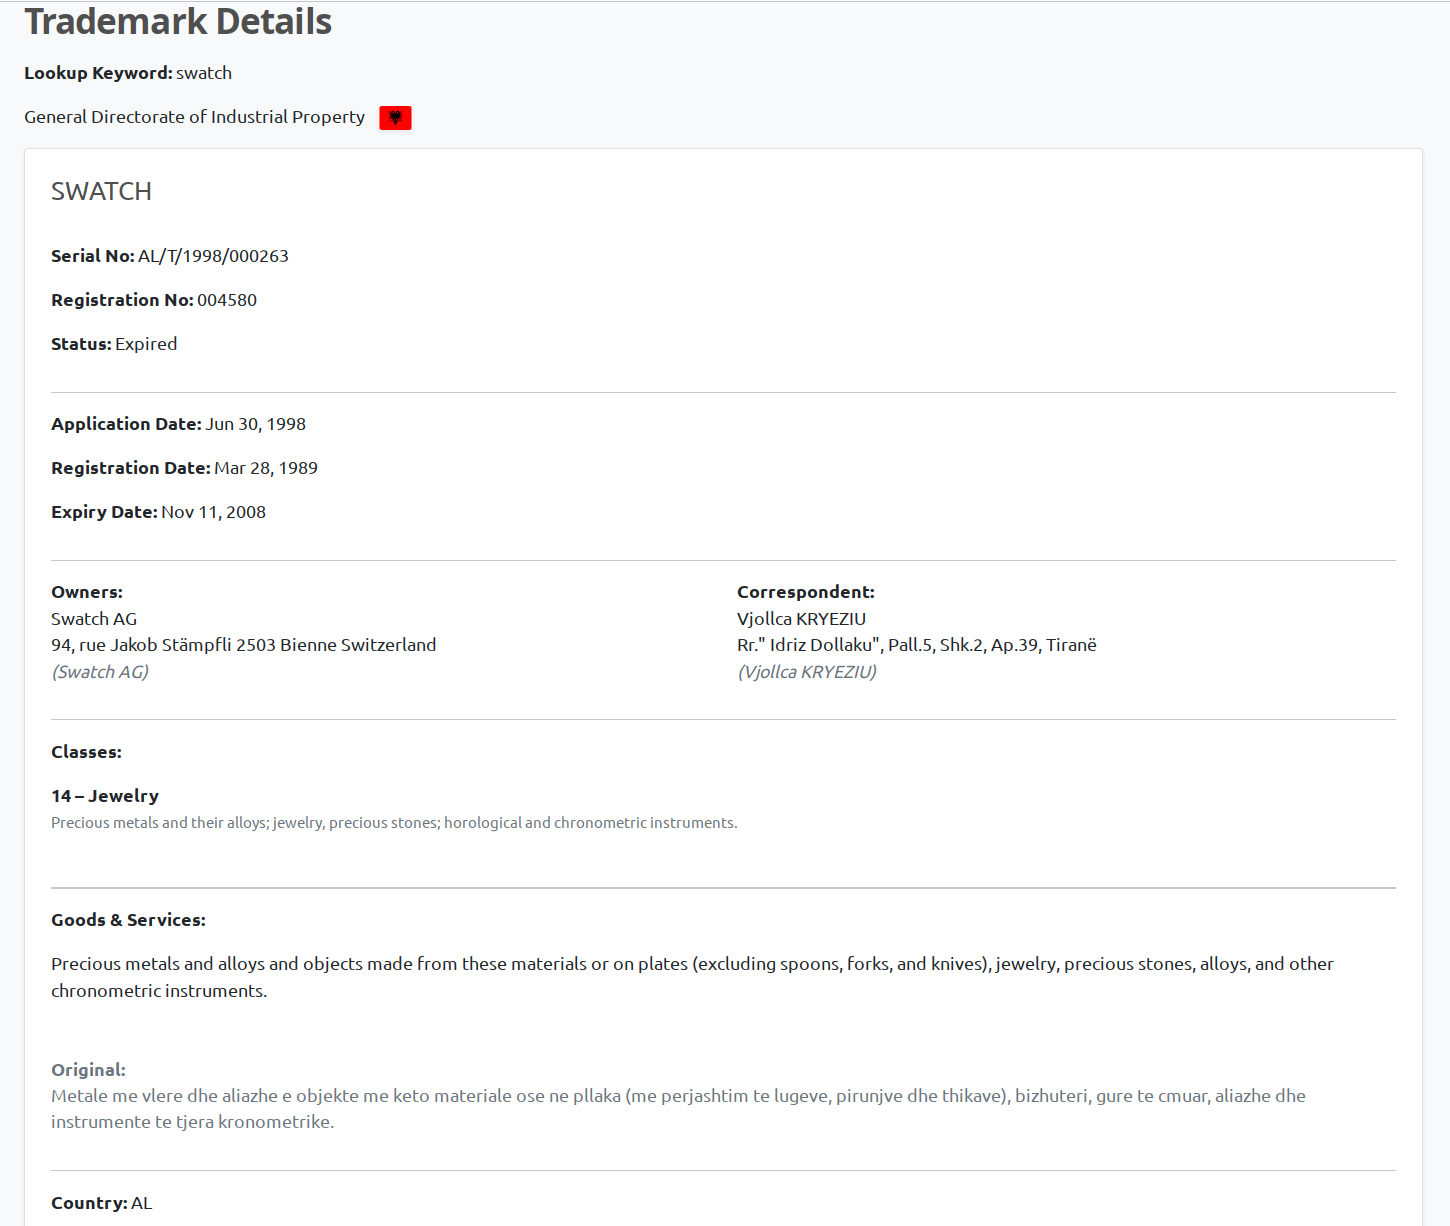This screenshot has width=1450, height=1226.
Task: Click owner name Swatch AG
Action: 94,619
